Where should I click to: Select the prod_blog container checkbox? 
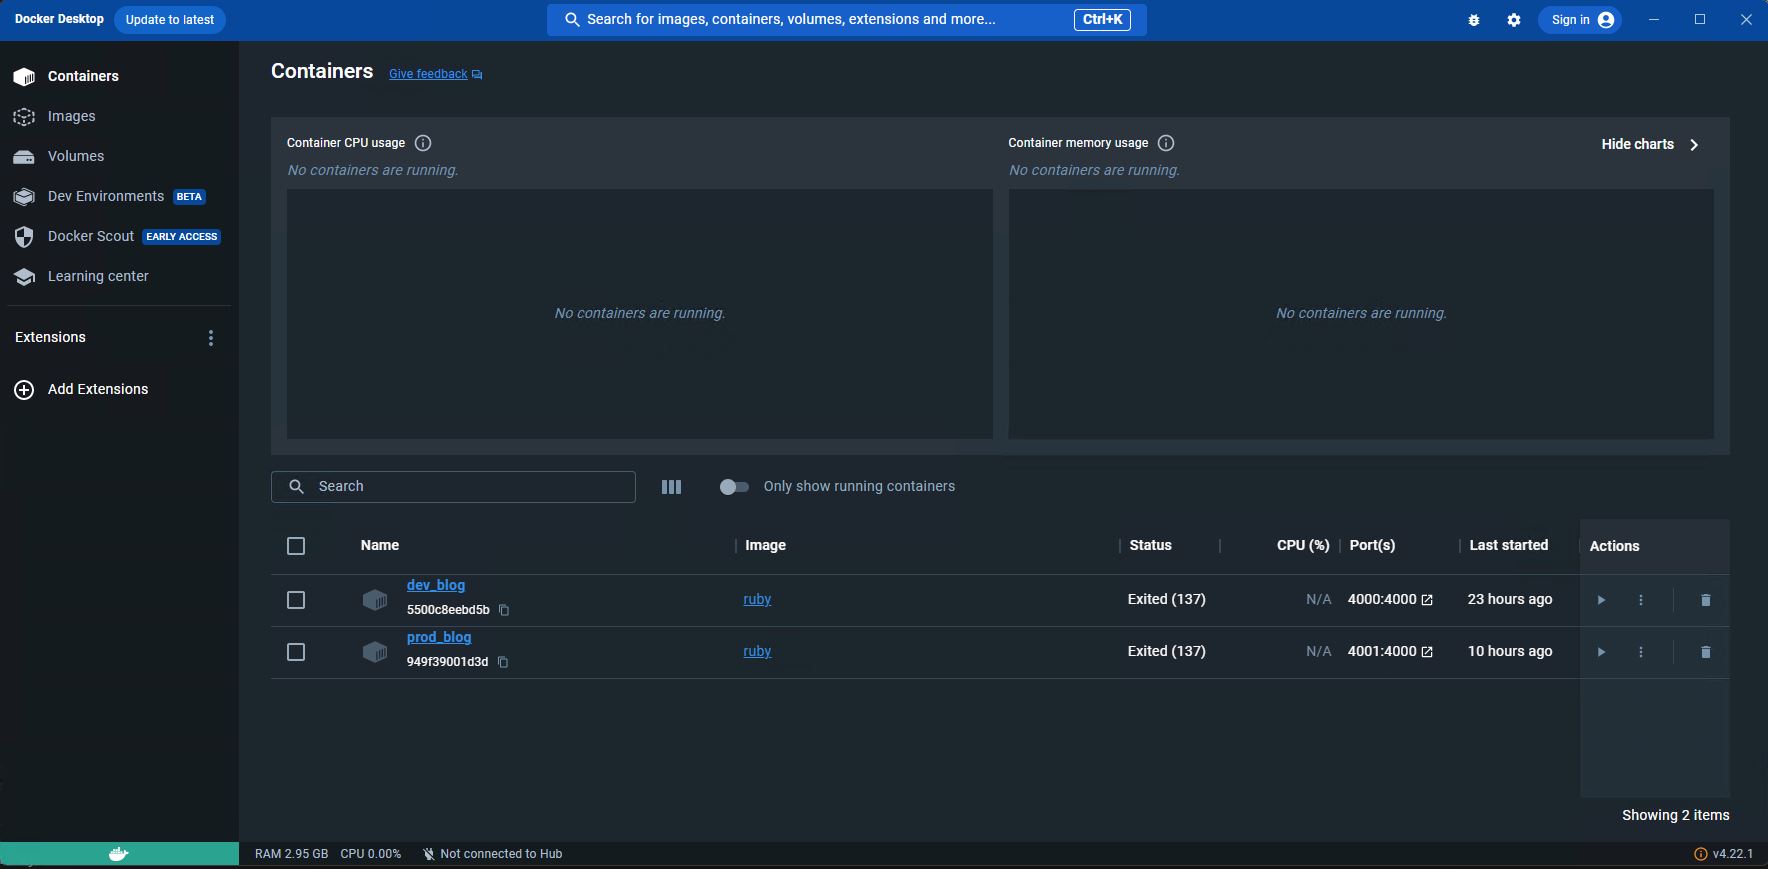pos(296,652)
